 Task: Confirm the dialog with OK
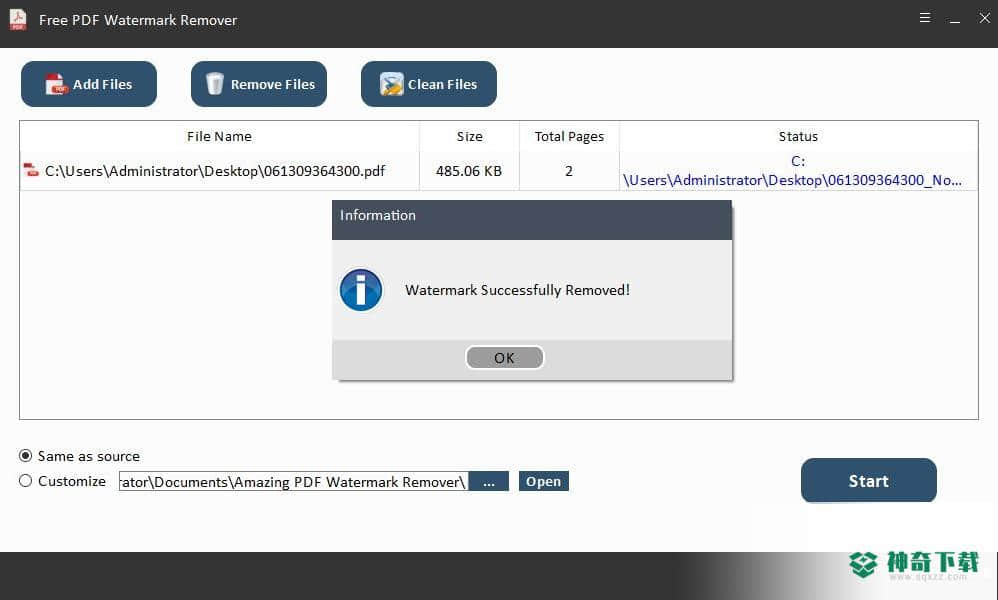click(x=505, y=358)
